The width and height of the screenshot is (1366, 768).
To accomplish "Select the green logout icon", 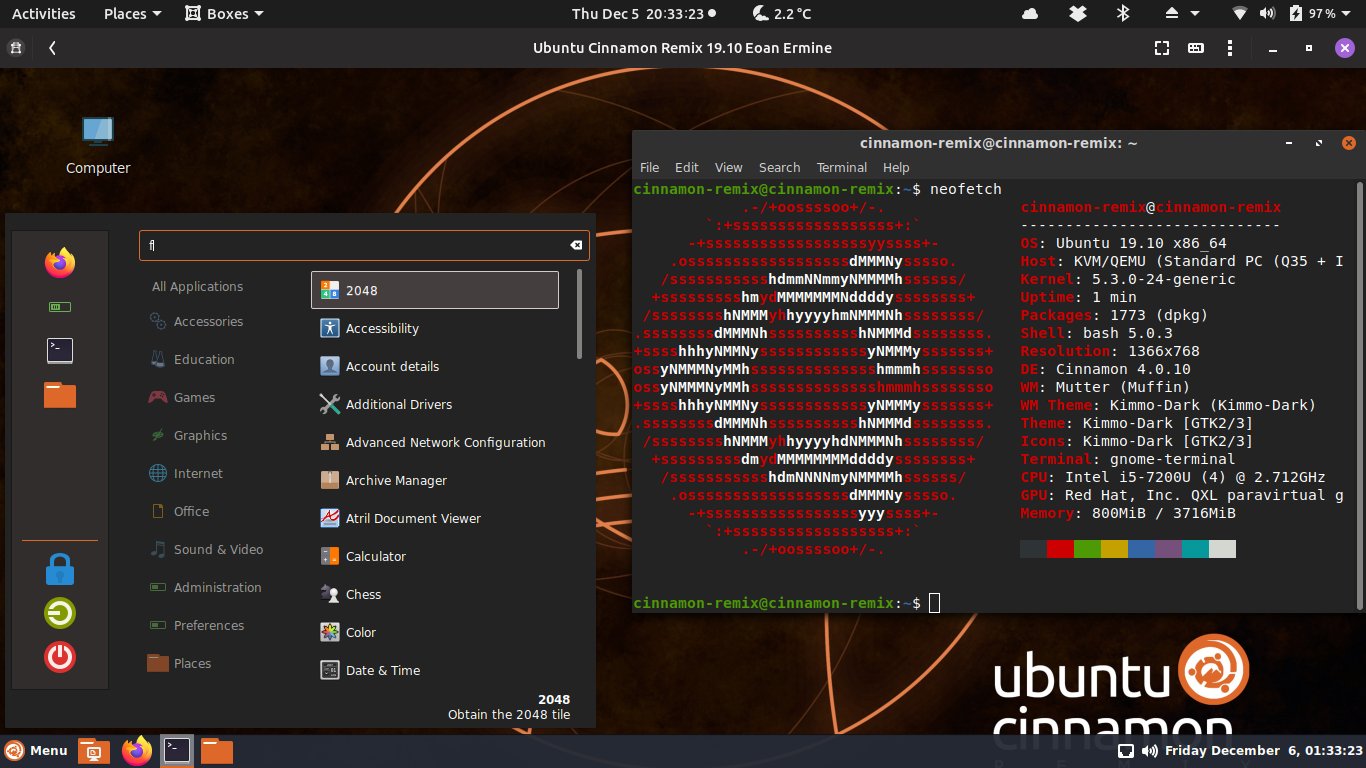I will (x=59, y=613).
